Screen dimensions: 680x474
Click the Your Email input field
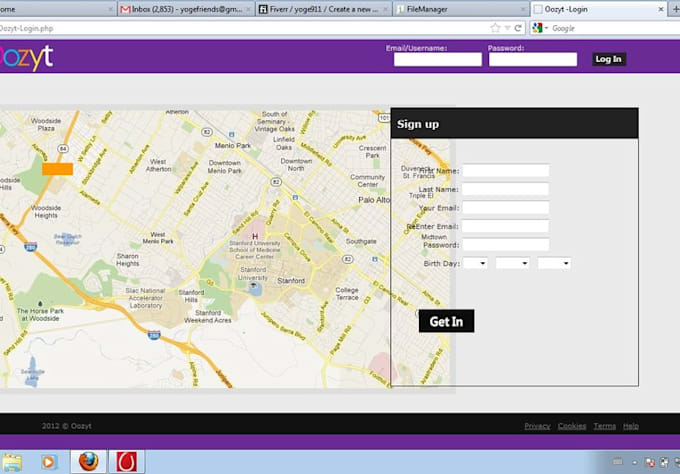(506, 208)
